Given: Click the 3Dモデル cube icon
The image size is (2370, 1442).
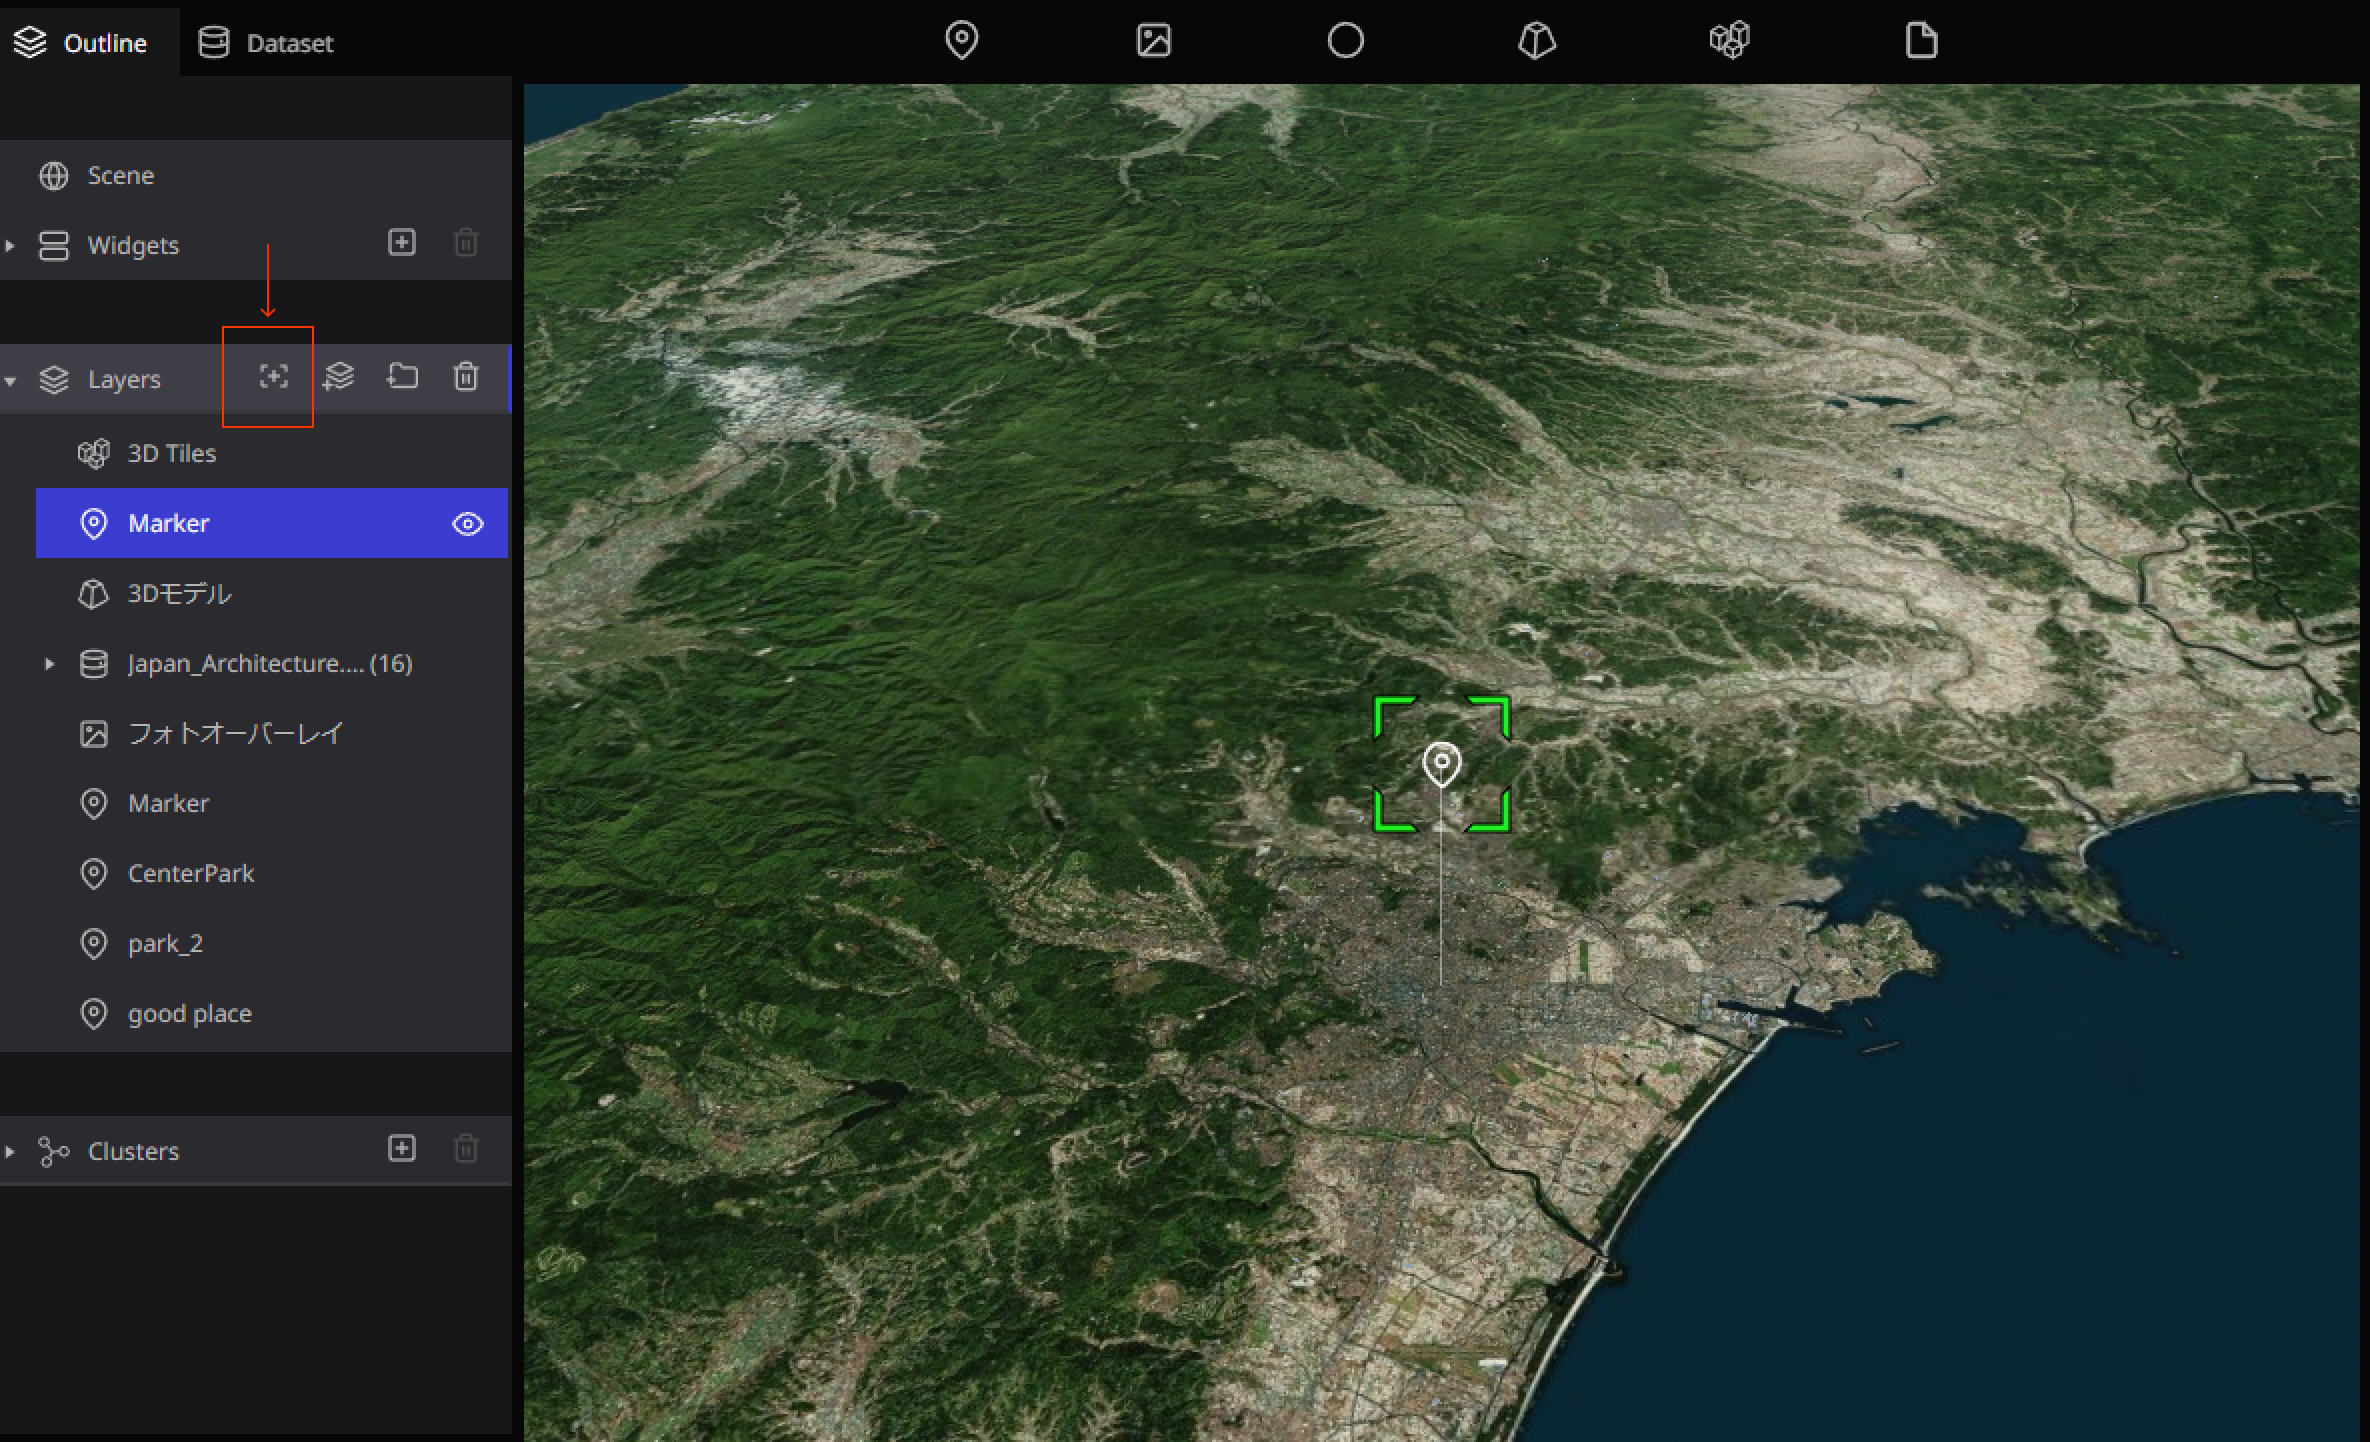Looking at the screenshot, I should (x=93, y=594).
